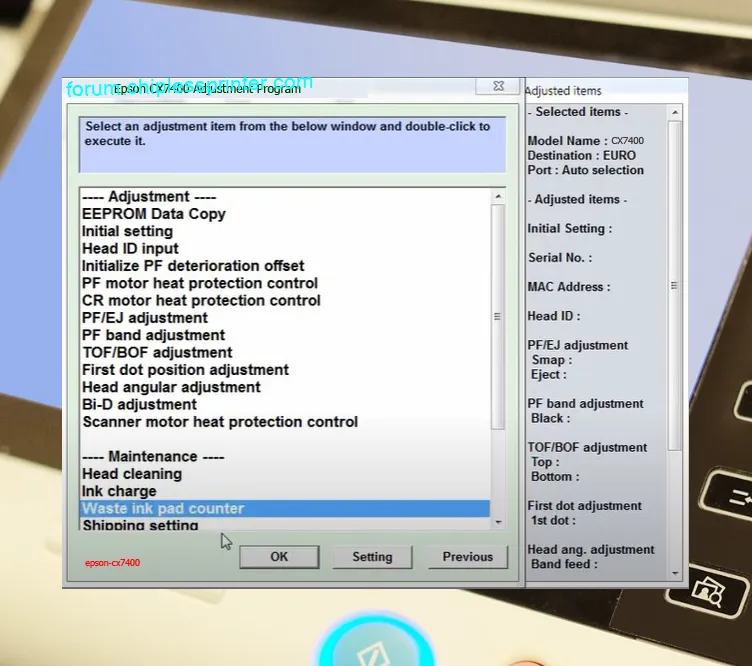Select Waste ink pad counter row
The image size is (752, 666).
(x=285, y=508)
